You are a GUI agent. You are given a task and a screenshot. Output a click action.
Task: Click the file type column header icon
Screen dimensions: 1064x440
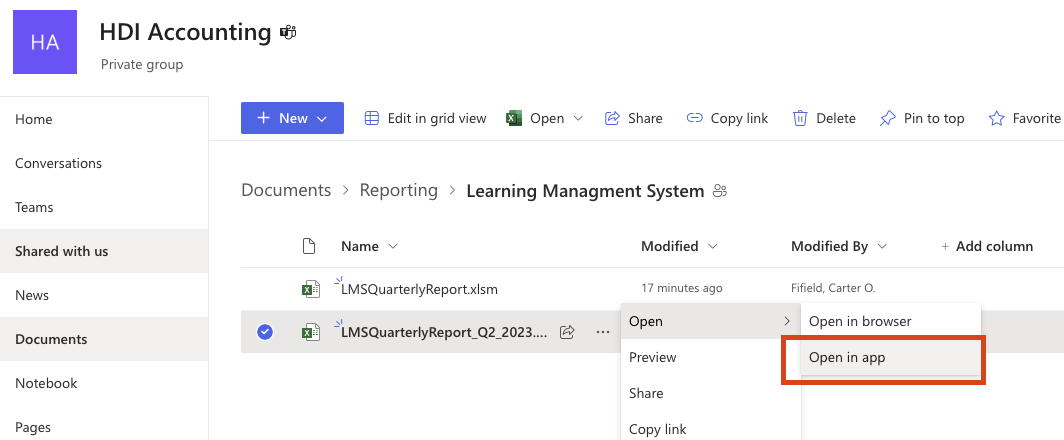[309, 246]
